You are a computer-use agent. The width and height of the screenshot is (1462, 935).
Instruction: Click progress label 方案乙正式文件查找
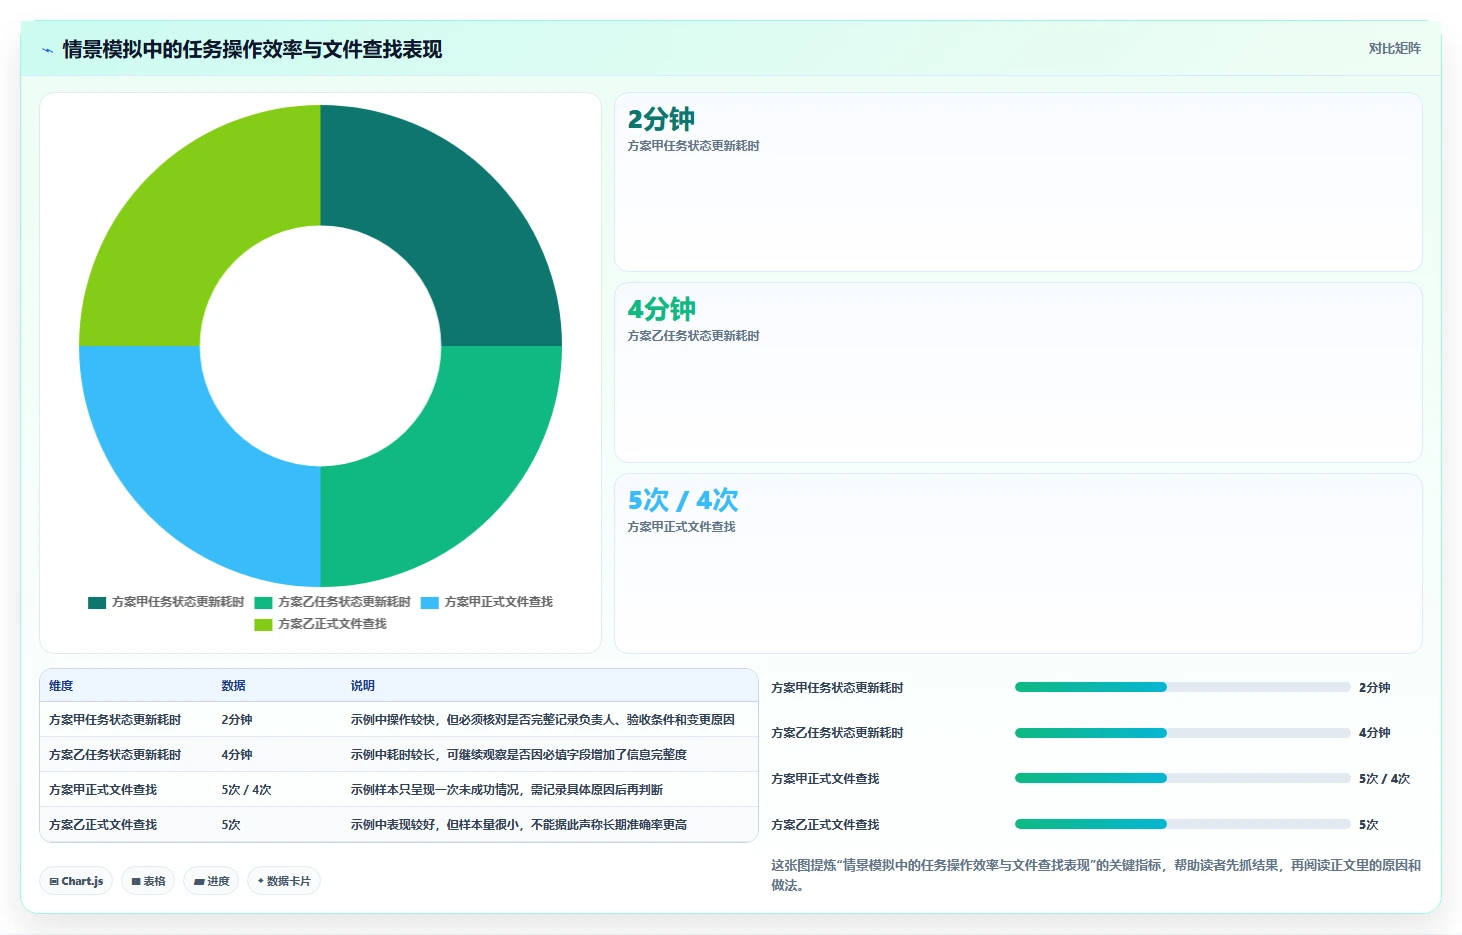click(825, 825)
